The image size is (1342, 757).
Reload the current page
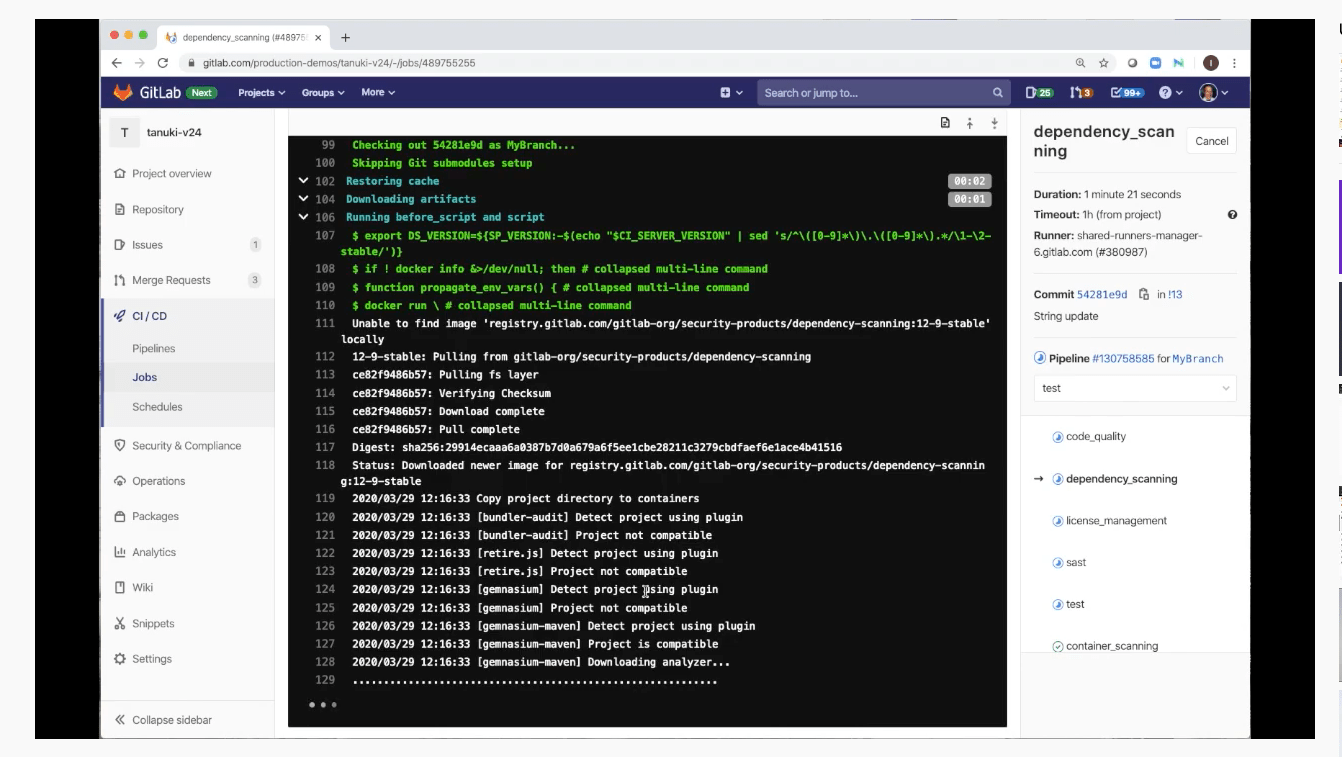pos(163,62)
